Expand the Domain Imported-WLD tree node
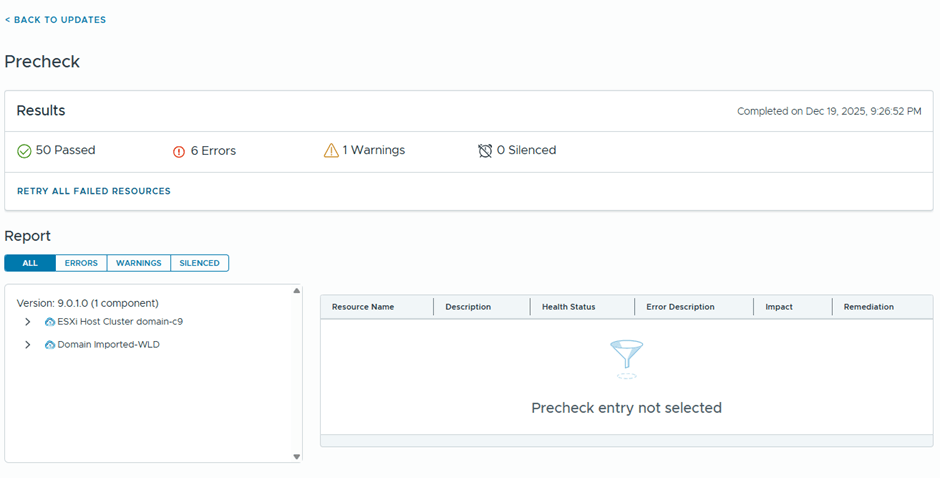This screenshot has width=940, height=478. tap(28, 345)
